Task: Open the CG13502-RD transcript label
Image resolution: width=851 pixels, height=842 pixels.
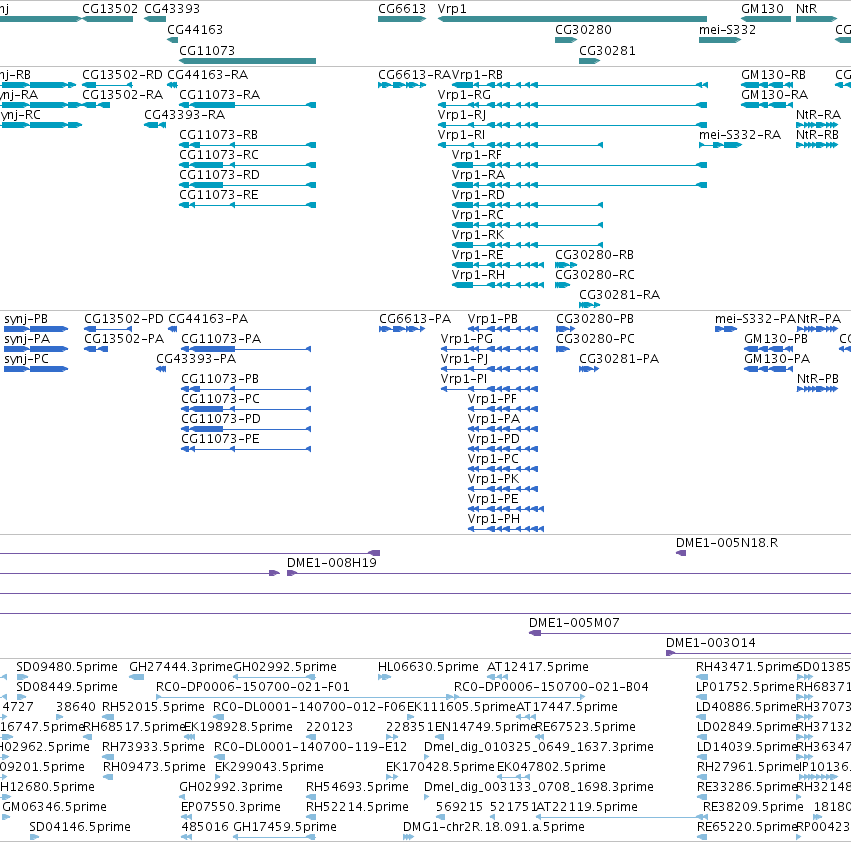Action: tap(122, 74)
